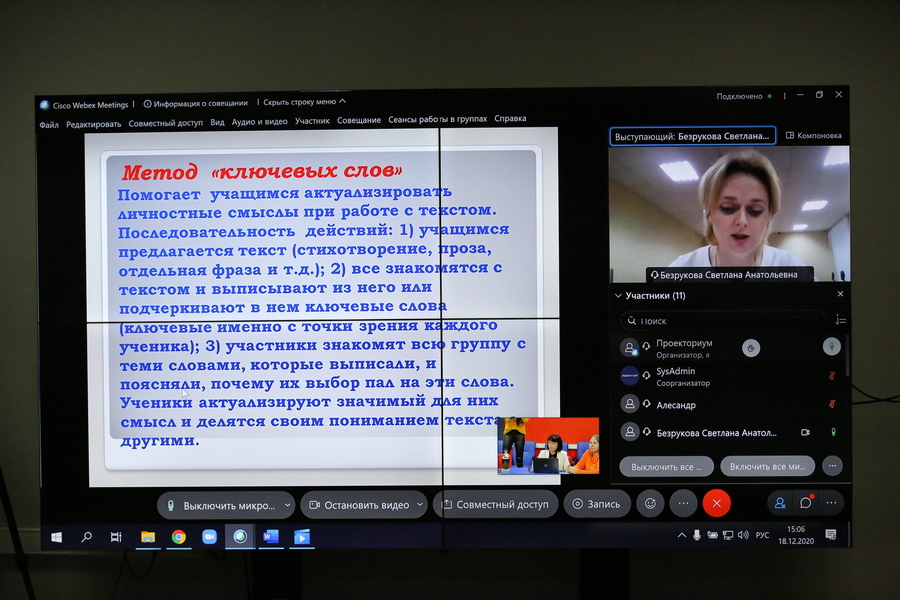The image size is (900, 600).
Task: Click the sort participants icon
Action: pos(840,321)
